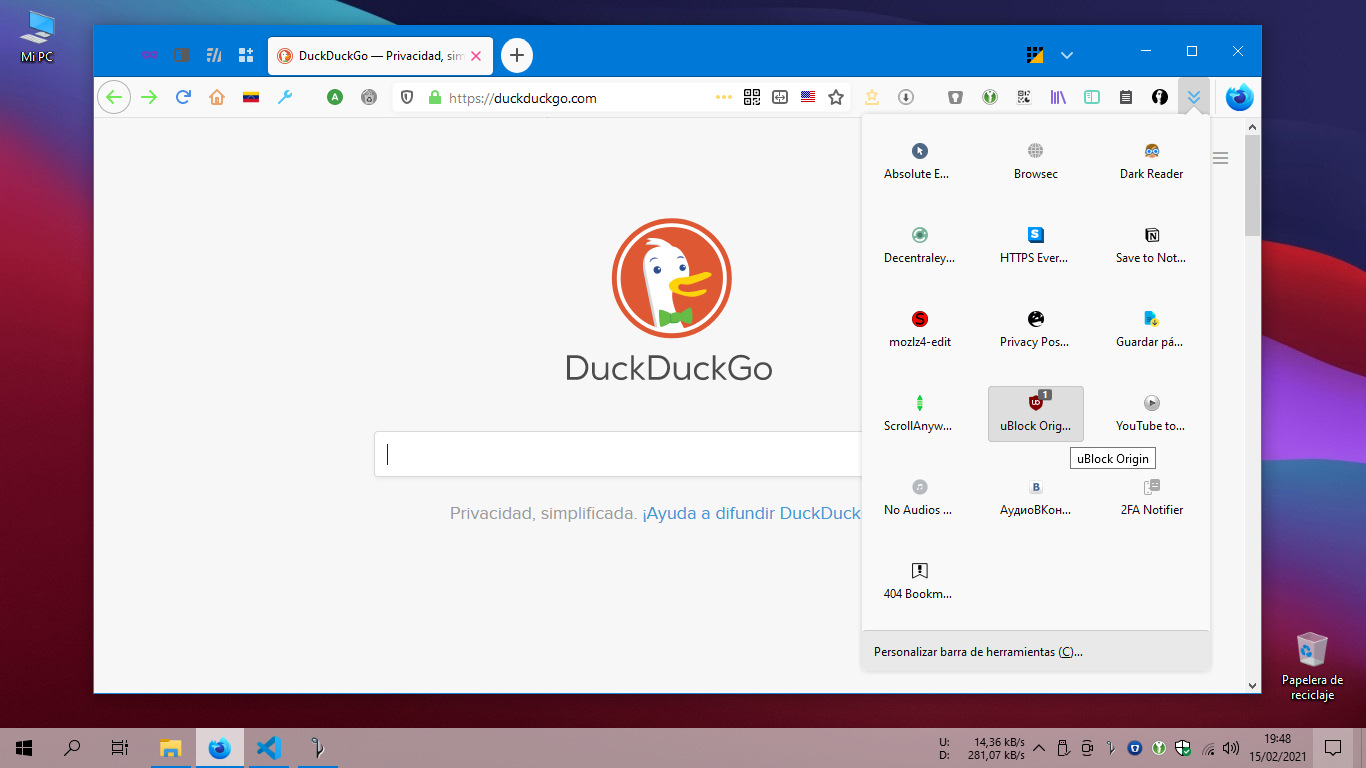Click the blue wrench toolbar icon
Viewport: 1366px width, 768px height.
285,97
